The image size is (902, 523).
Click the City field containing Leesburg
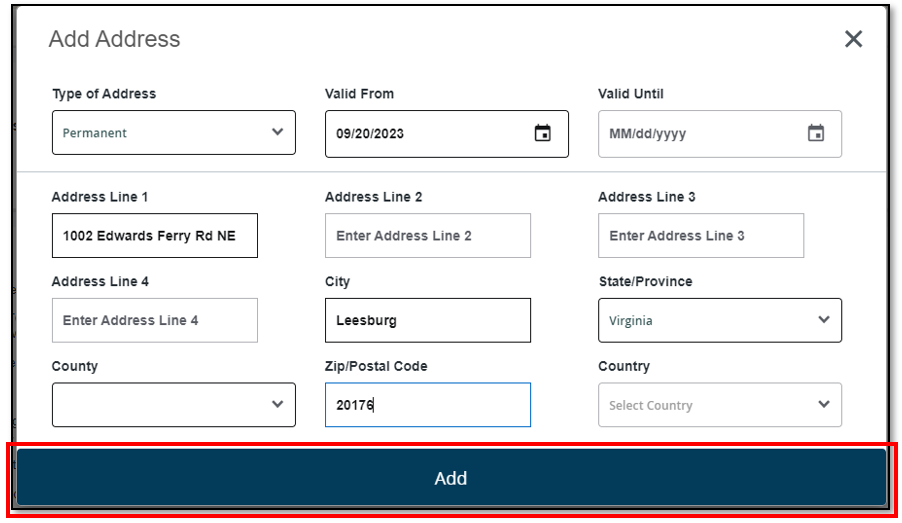(x=427, y=321)
